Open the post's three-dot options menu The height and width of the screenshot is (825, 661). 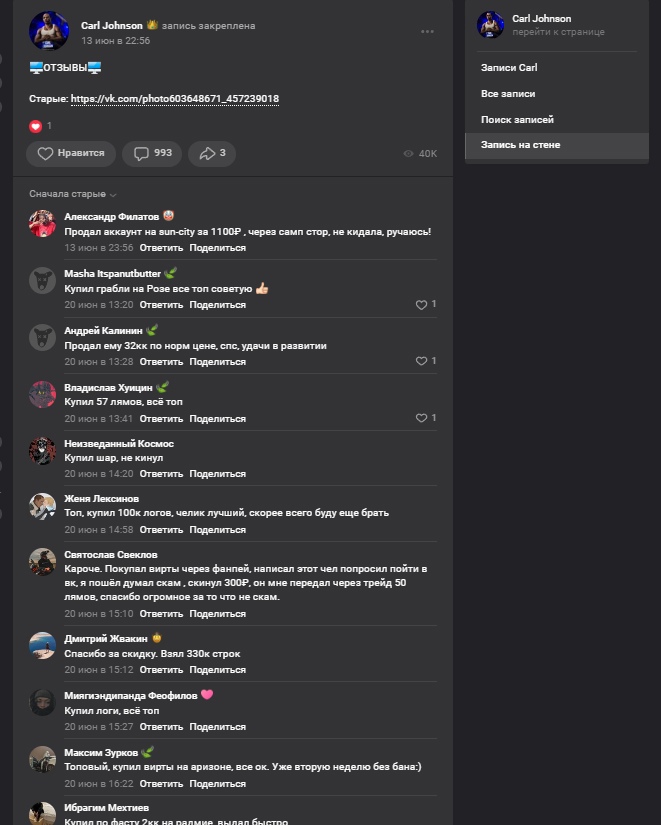427,32
